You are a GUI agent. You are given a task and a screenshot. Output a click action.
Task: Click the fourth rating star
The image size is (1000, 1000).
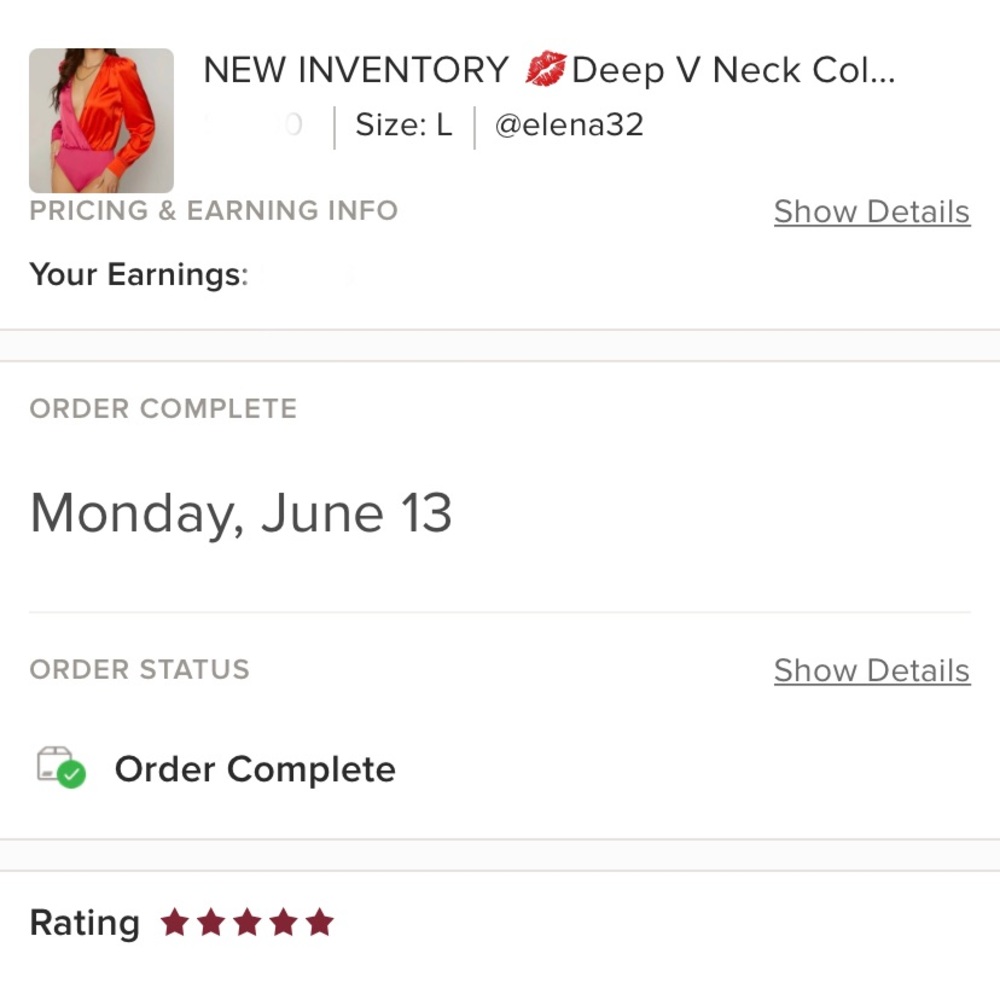283,922
